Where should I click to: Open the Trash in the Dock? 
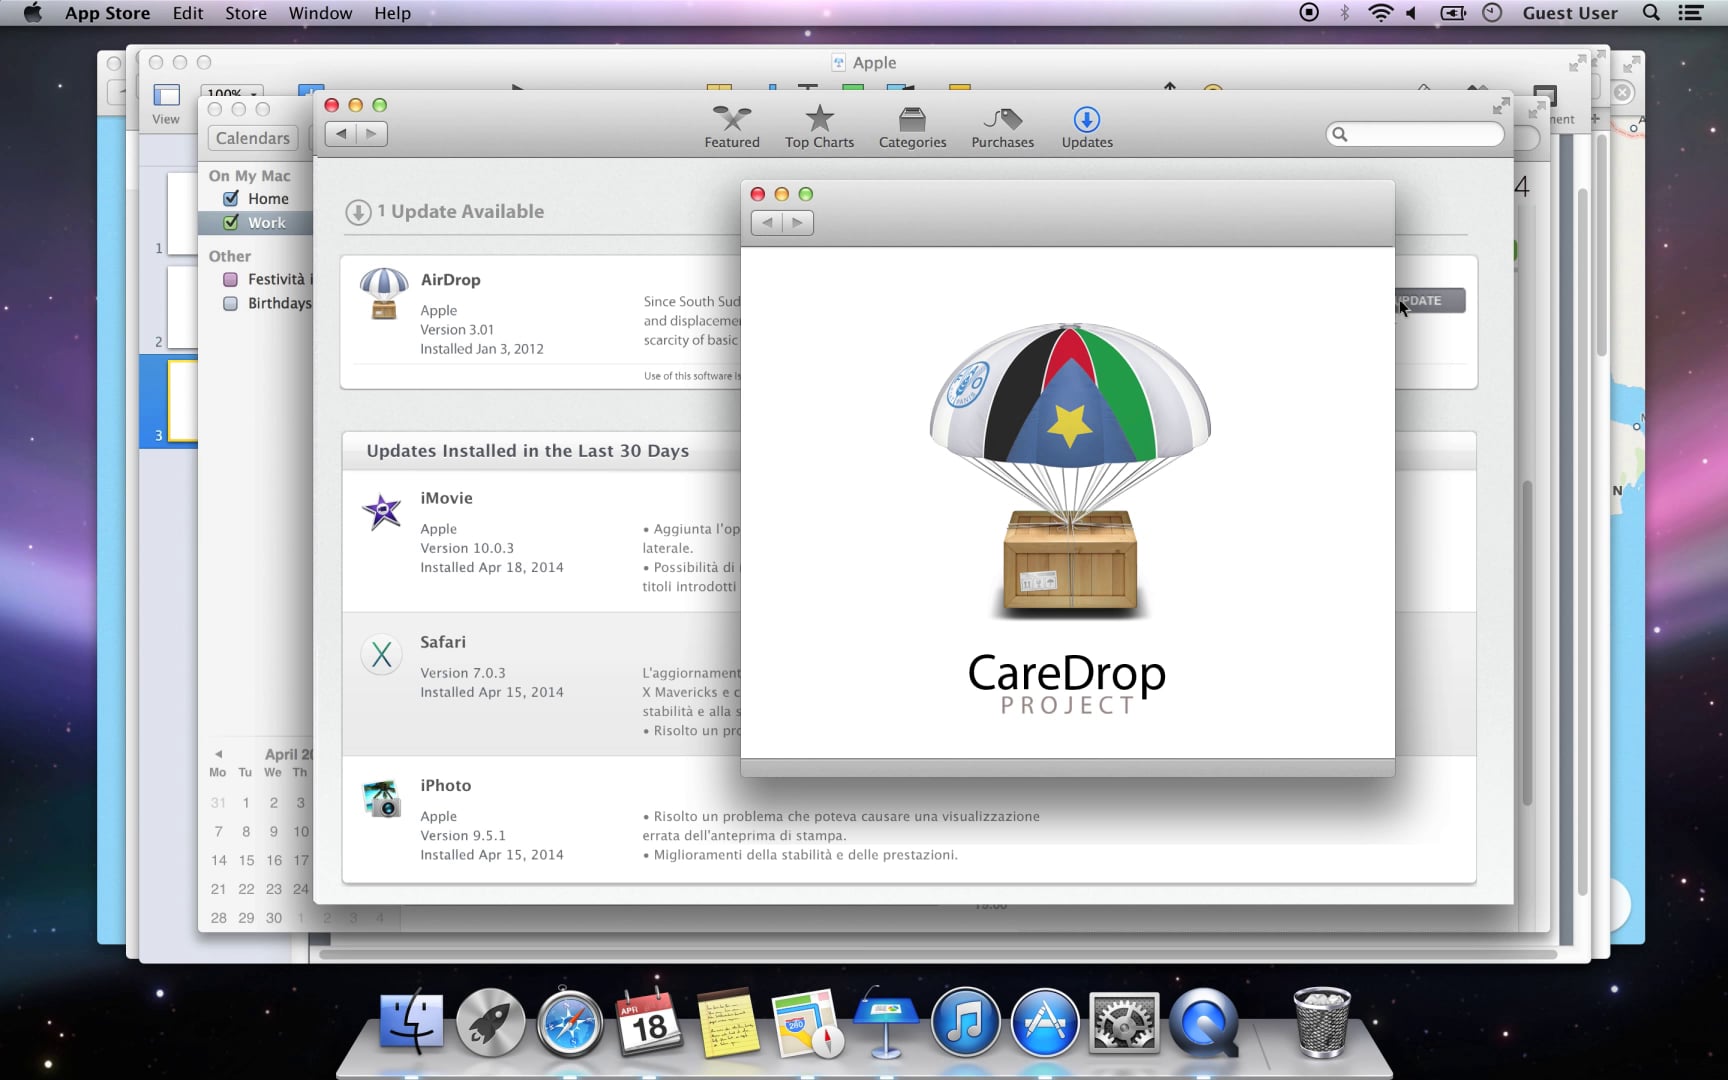pyautogui.click(x=1321, y=1022)
